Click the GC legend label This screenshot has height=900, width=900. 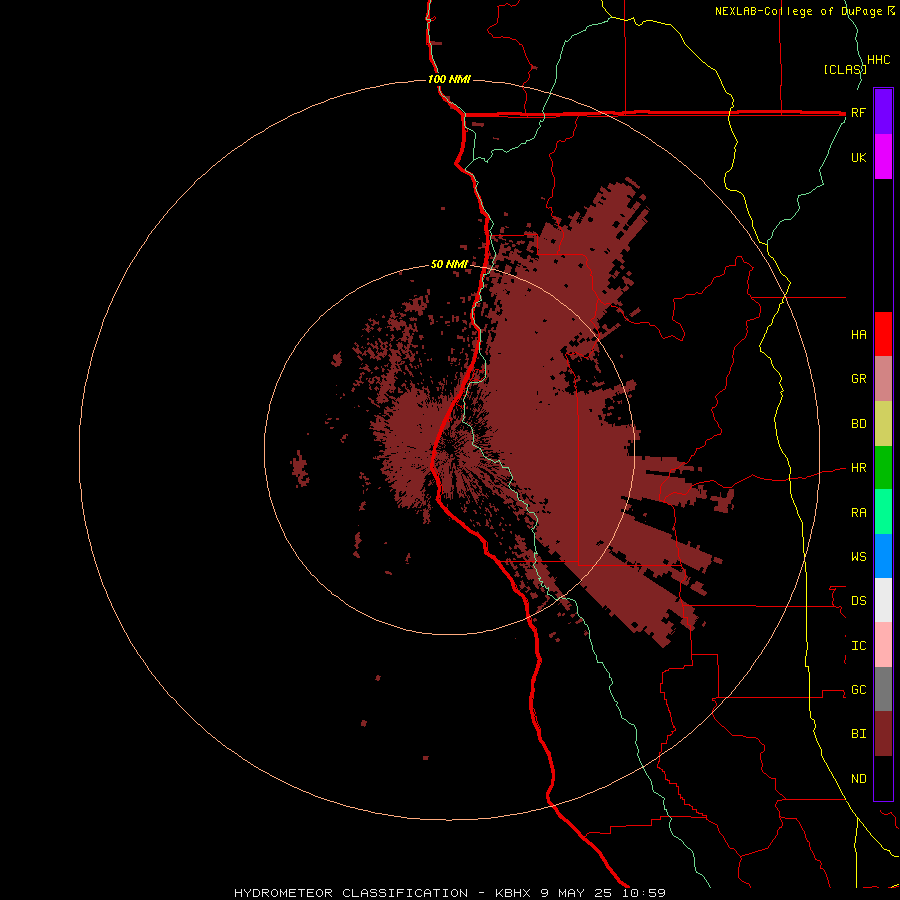click(x=858, y=689)
